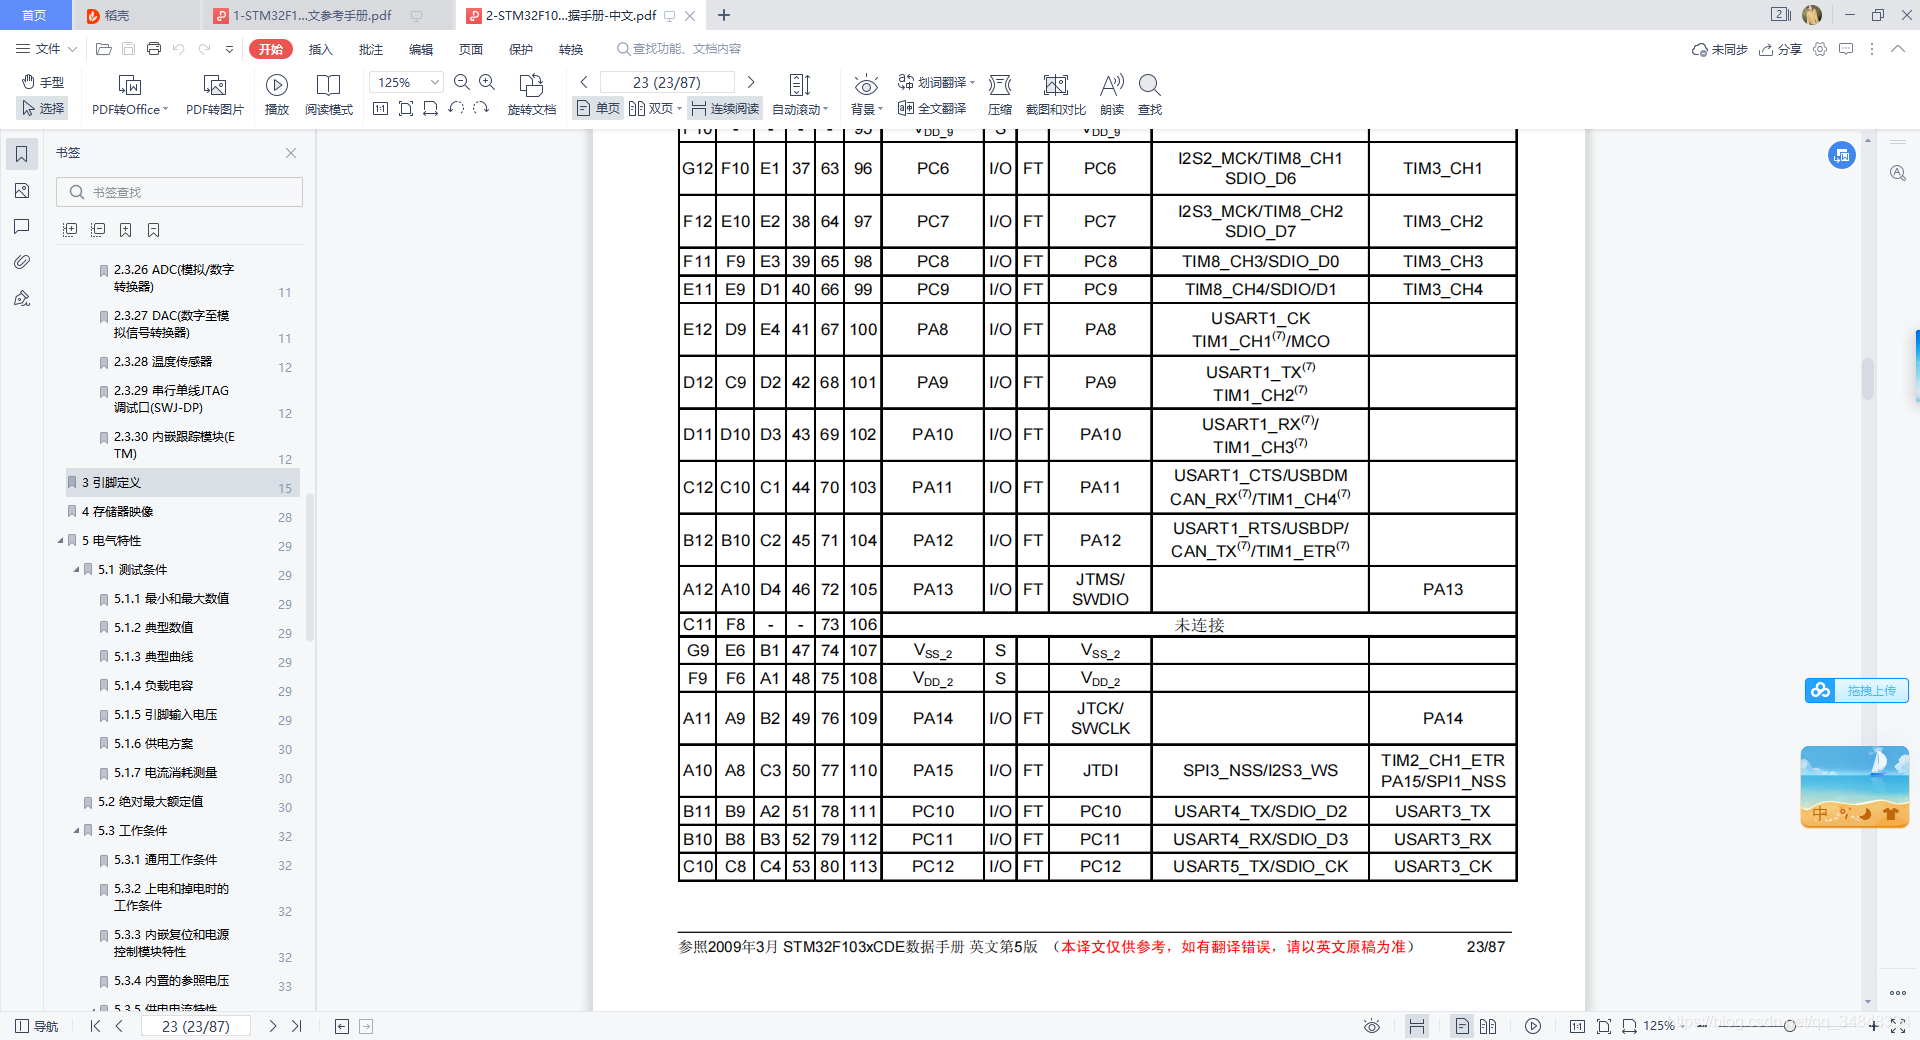Toggle continuous reading (连续阅读)
1920x1040 pixels.
725,108
